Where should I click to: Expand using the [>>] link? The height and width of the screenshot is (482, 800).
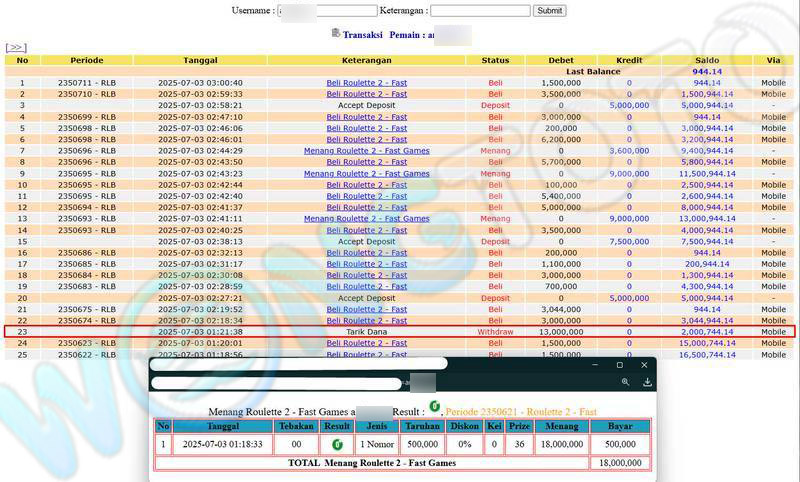click(16, 47)
